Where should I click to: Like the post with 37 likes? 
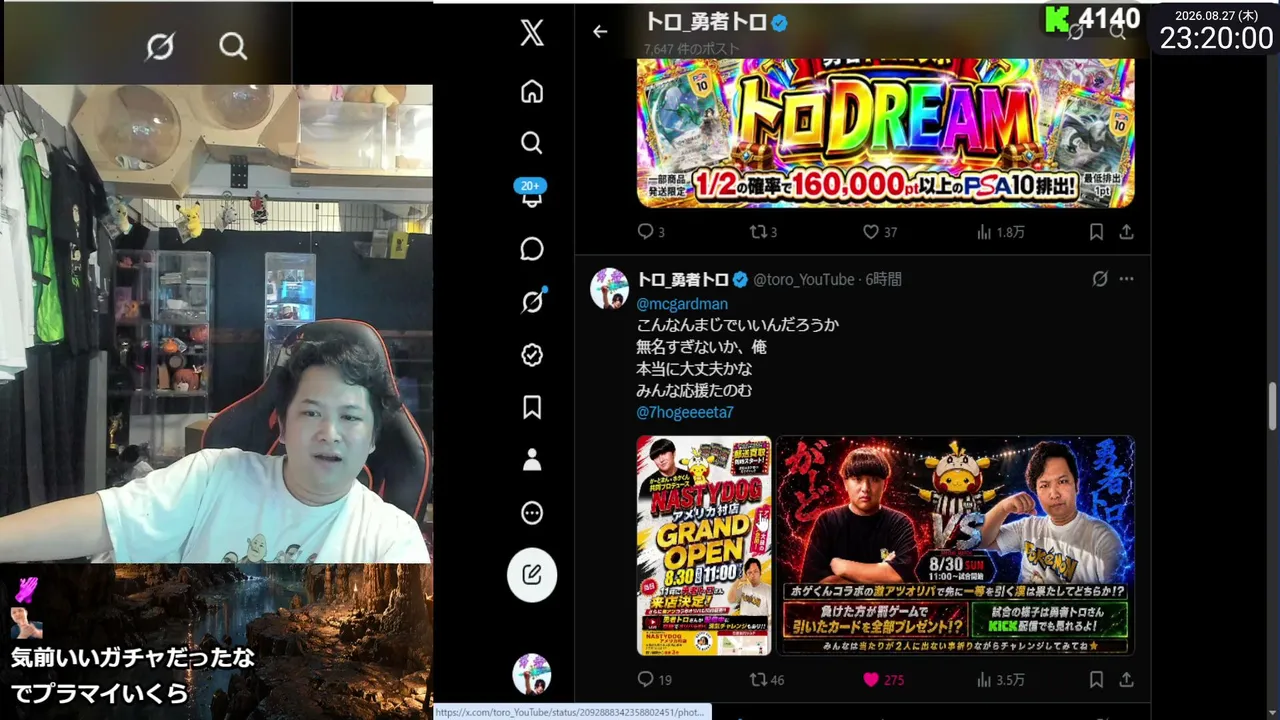880,232
